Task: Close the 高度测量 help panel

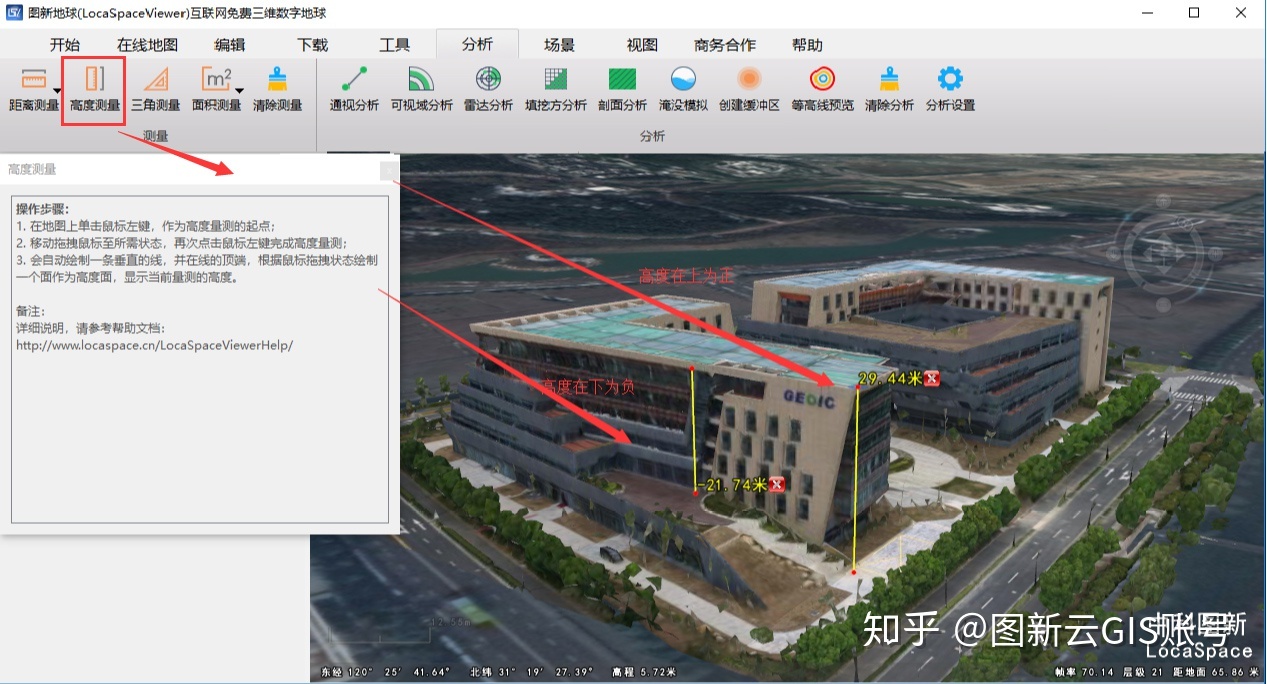Action: (x=388, y=171)
